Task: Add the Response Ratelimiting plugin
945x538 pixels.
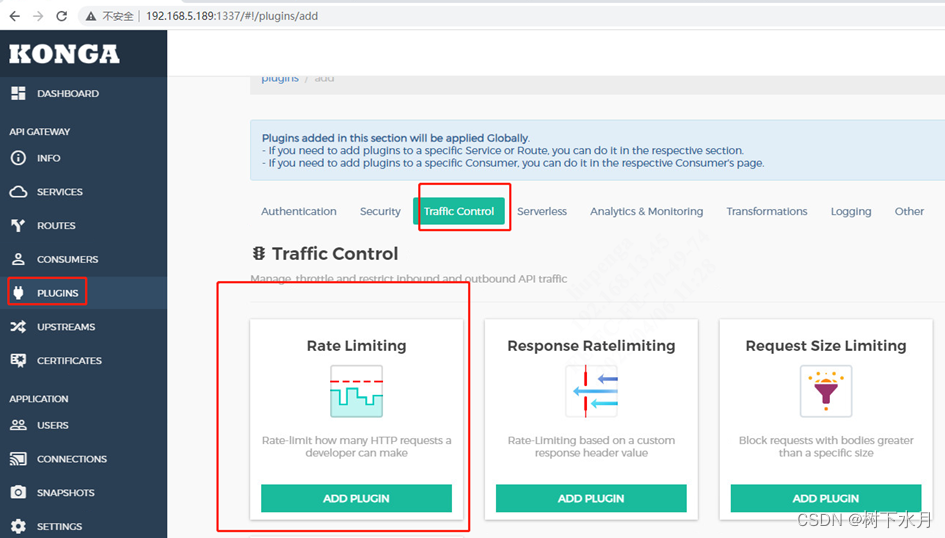Action: point(591,498)
